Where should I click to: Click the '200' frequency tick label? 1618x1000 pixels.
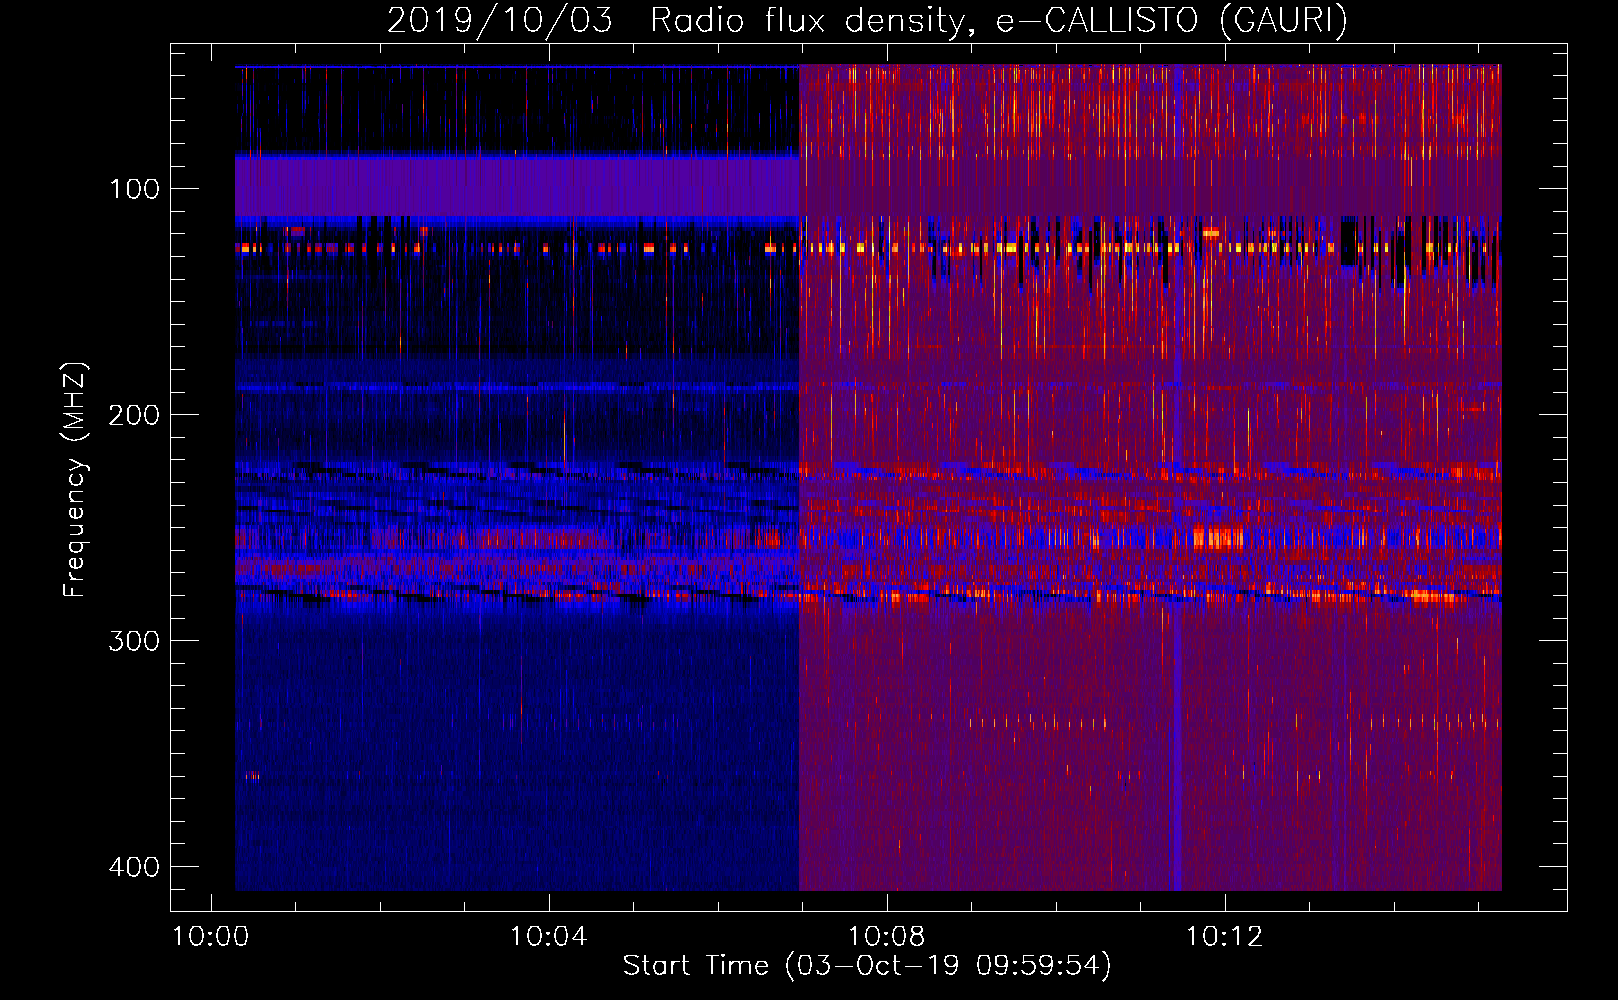click(x=134, y=415)
